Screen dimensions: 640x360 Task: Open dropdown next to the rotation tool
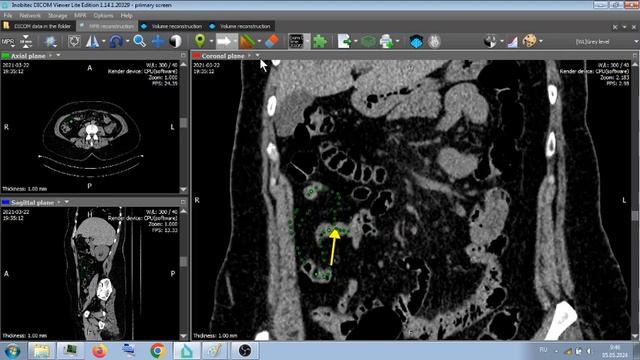coord(127,42)
